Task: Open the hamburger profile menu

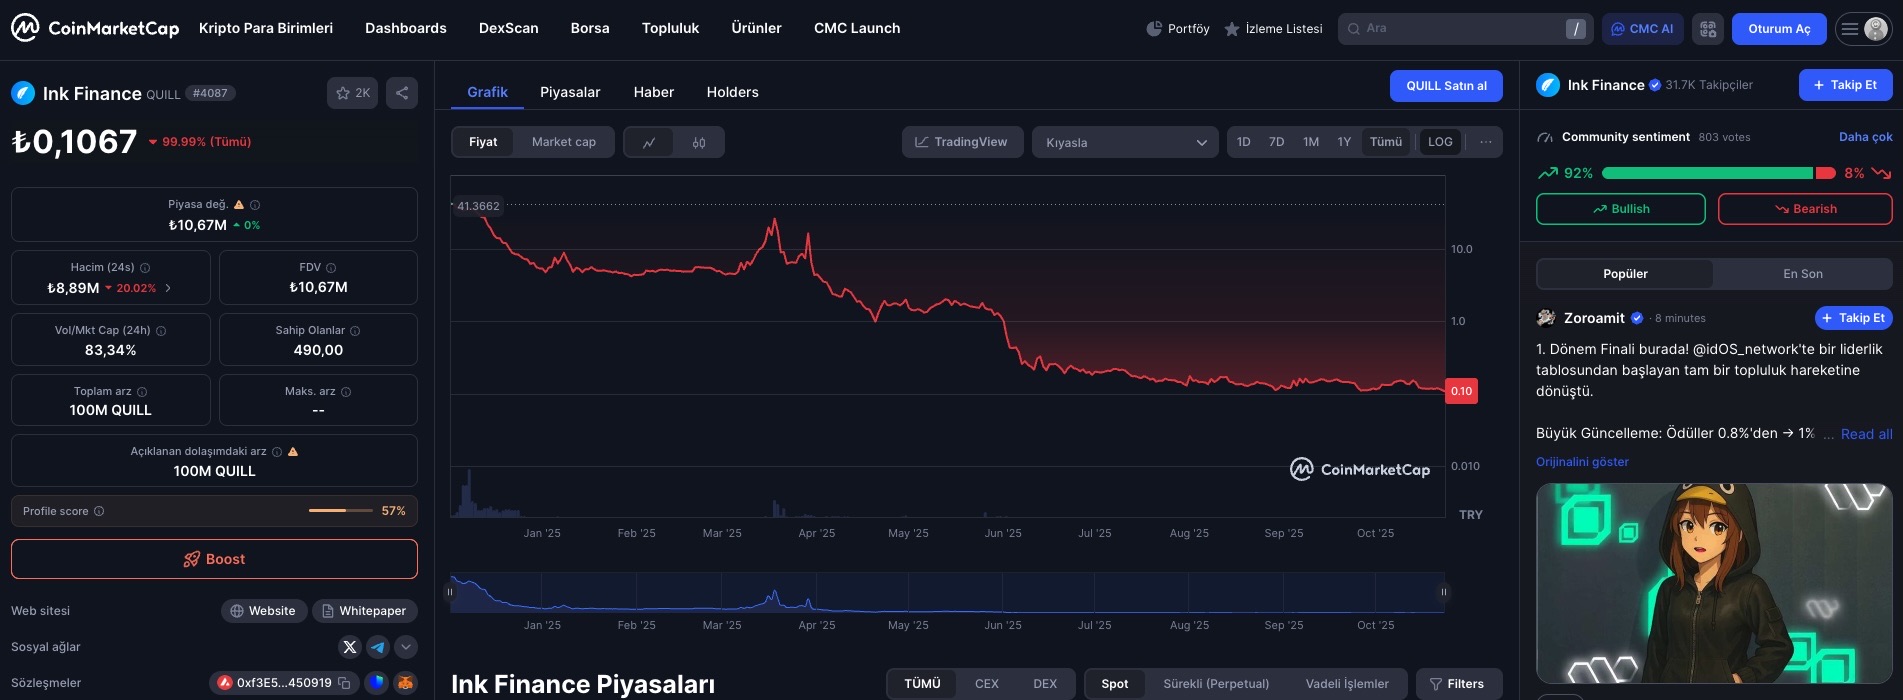Action: tap(1863, 29)
